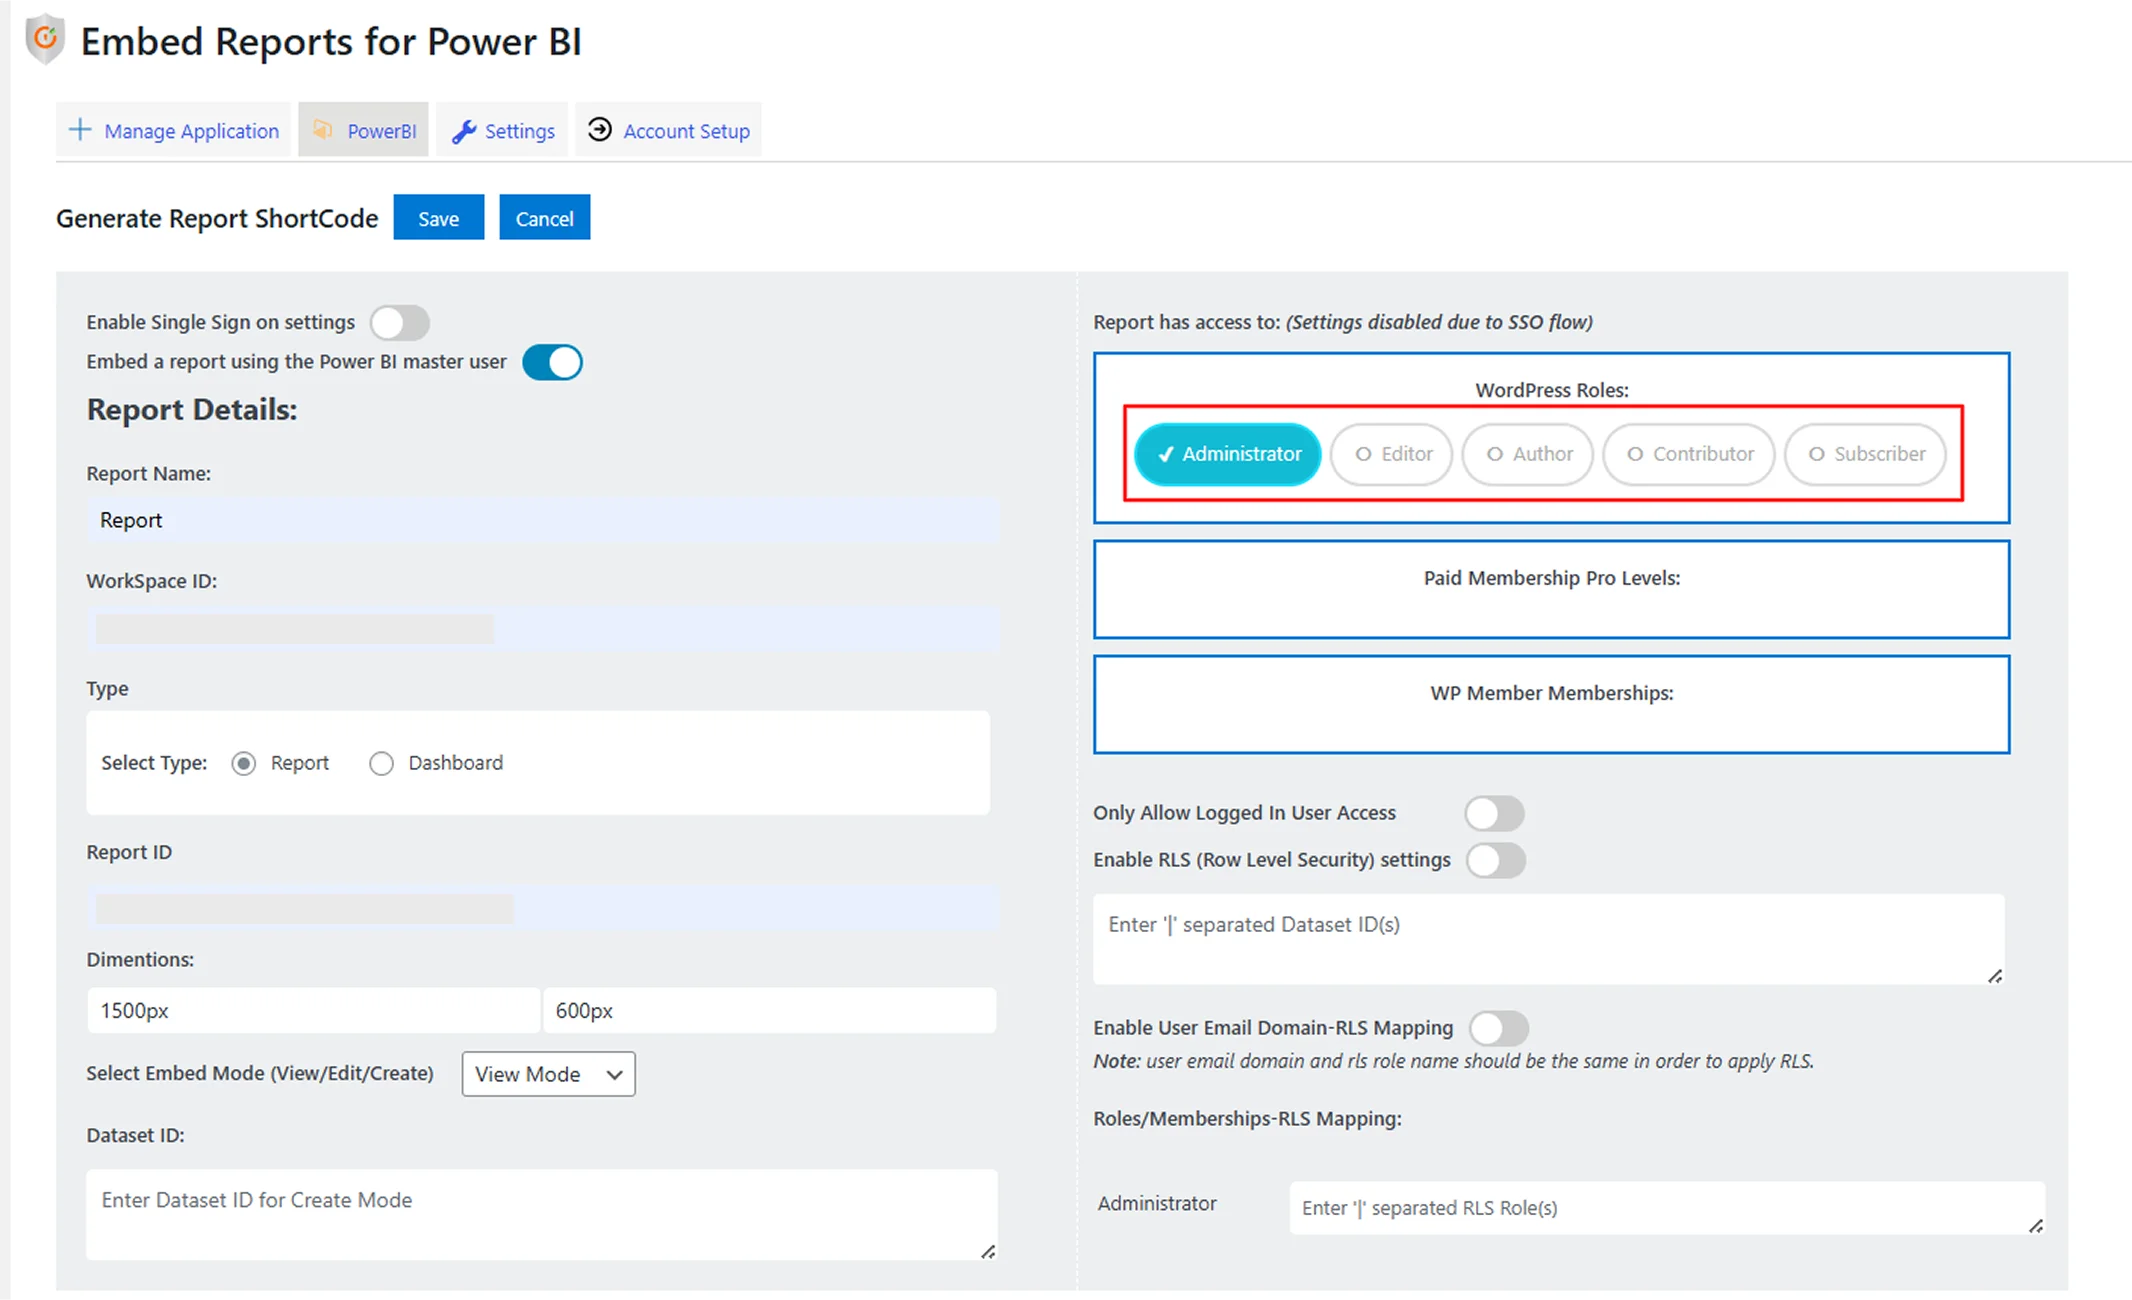2132x1300 pixels.
Task: Disable embed using Power BI master user
Action: 552,362
